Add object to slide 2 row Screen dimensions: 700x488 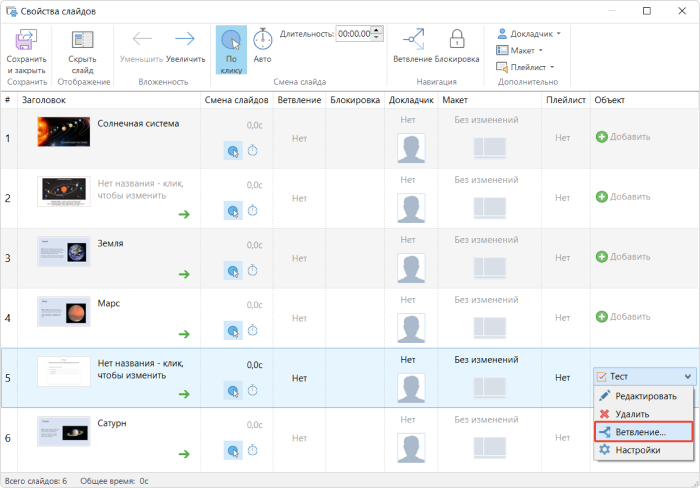[623, 196]
